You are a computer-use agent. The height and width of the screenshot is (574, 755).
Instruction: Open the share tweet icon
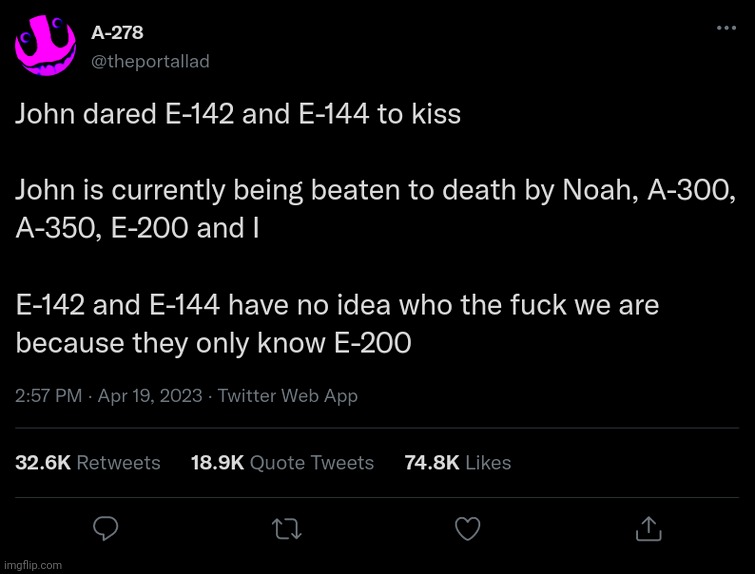pyautogui.click(x=647, y=527)
